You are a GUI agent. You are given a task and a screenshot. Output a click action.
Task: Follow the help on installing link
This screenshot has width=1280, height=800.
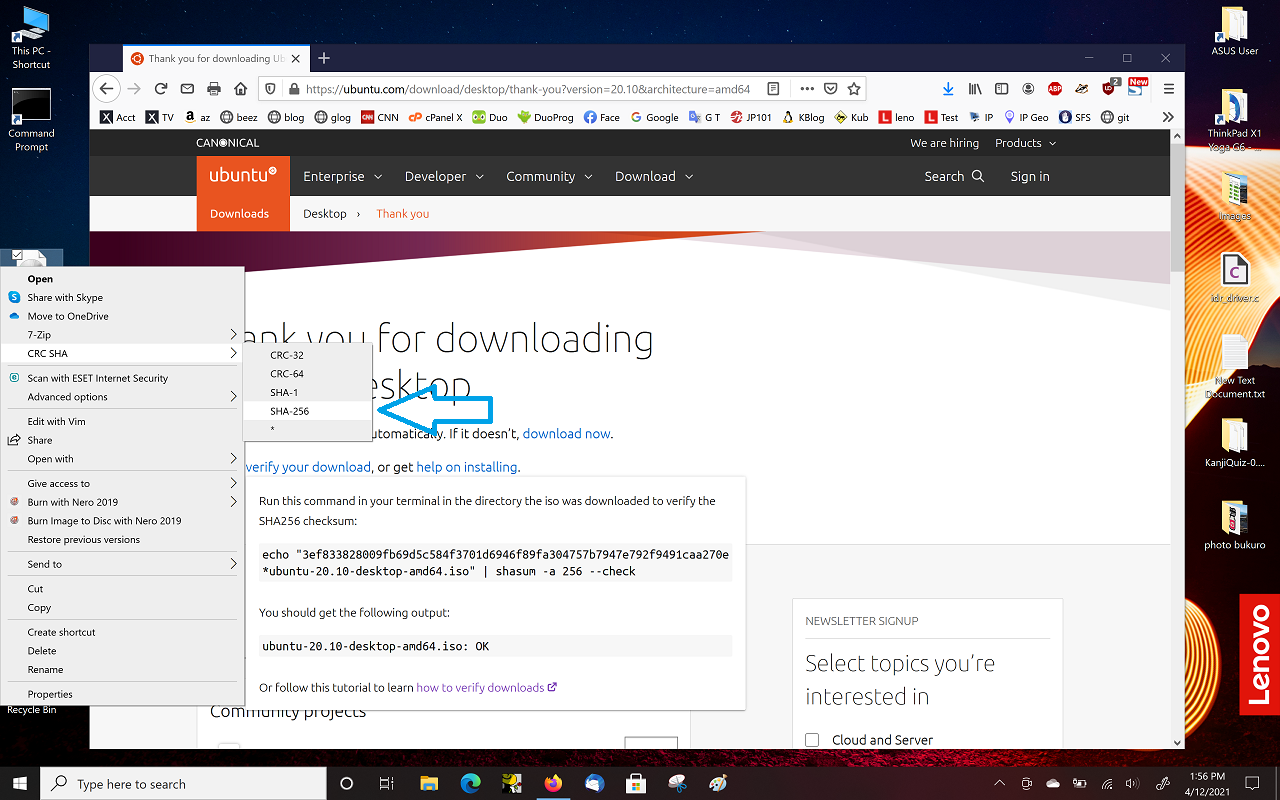(467, 467)
